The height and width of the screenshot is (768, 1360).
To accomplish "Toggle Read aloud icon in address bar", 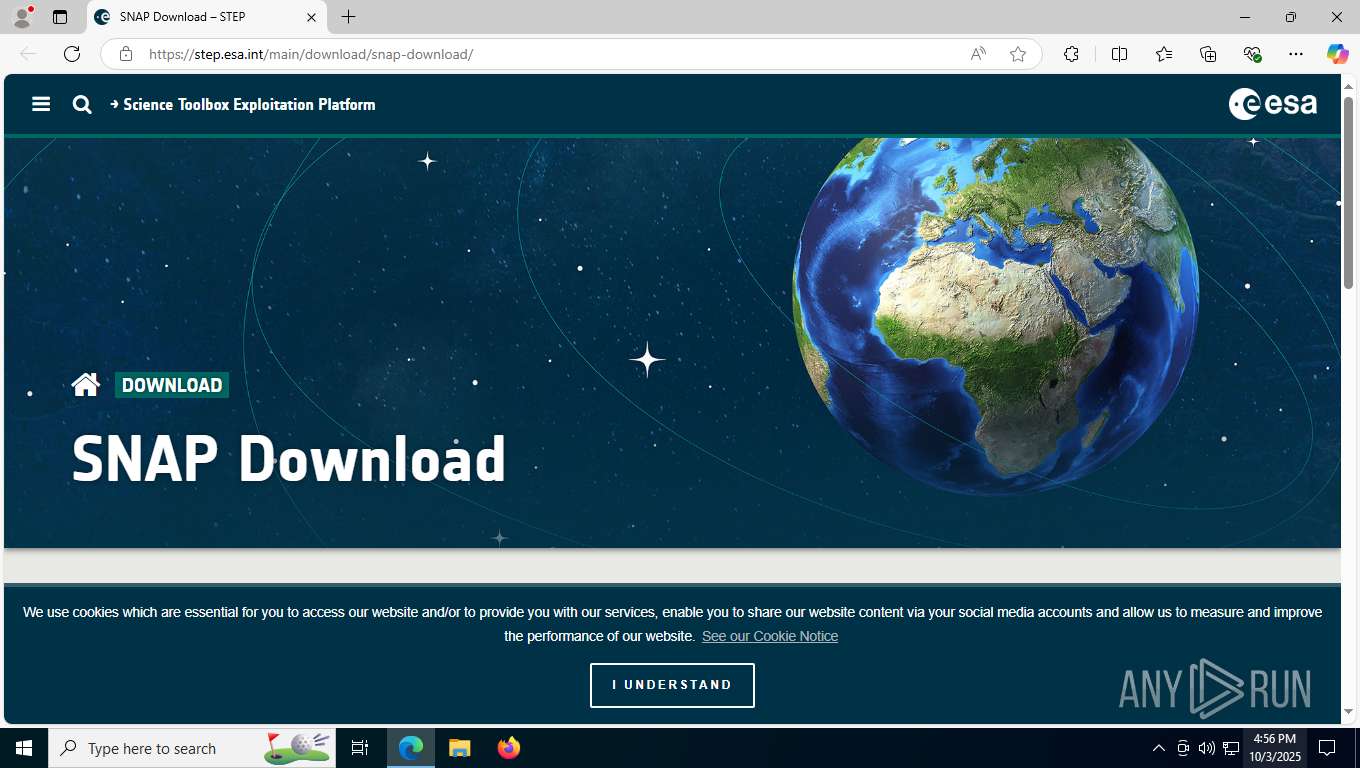I will point(978,54).
